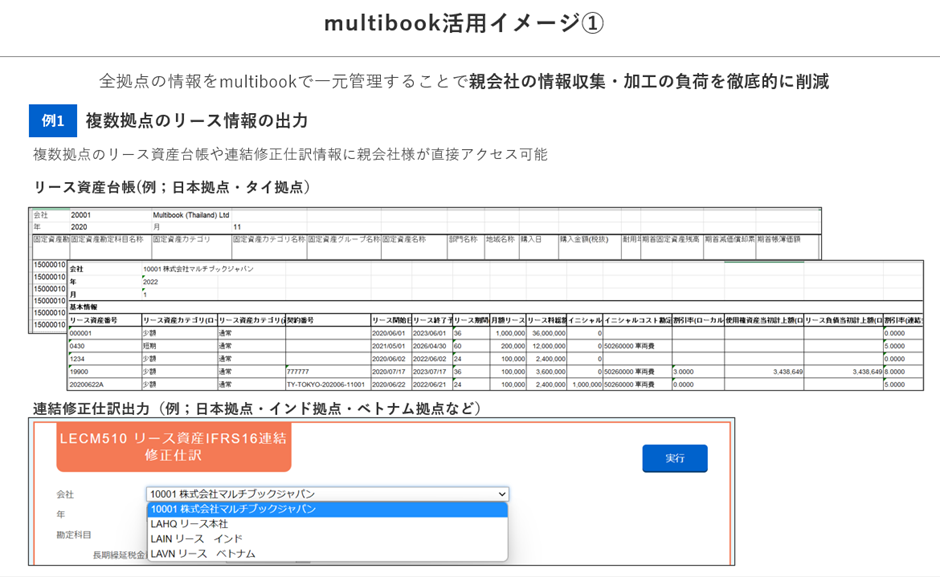Screen dimensions: 940x577
Task: Select the 777777 contract number cell
Action: tap(328, 371)
